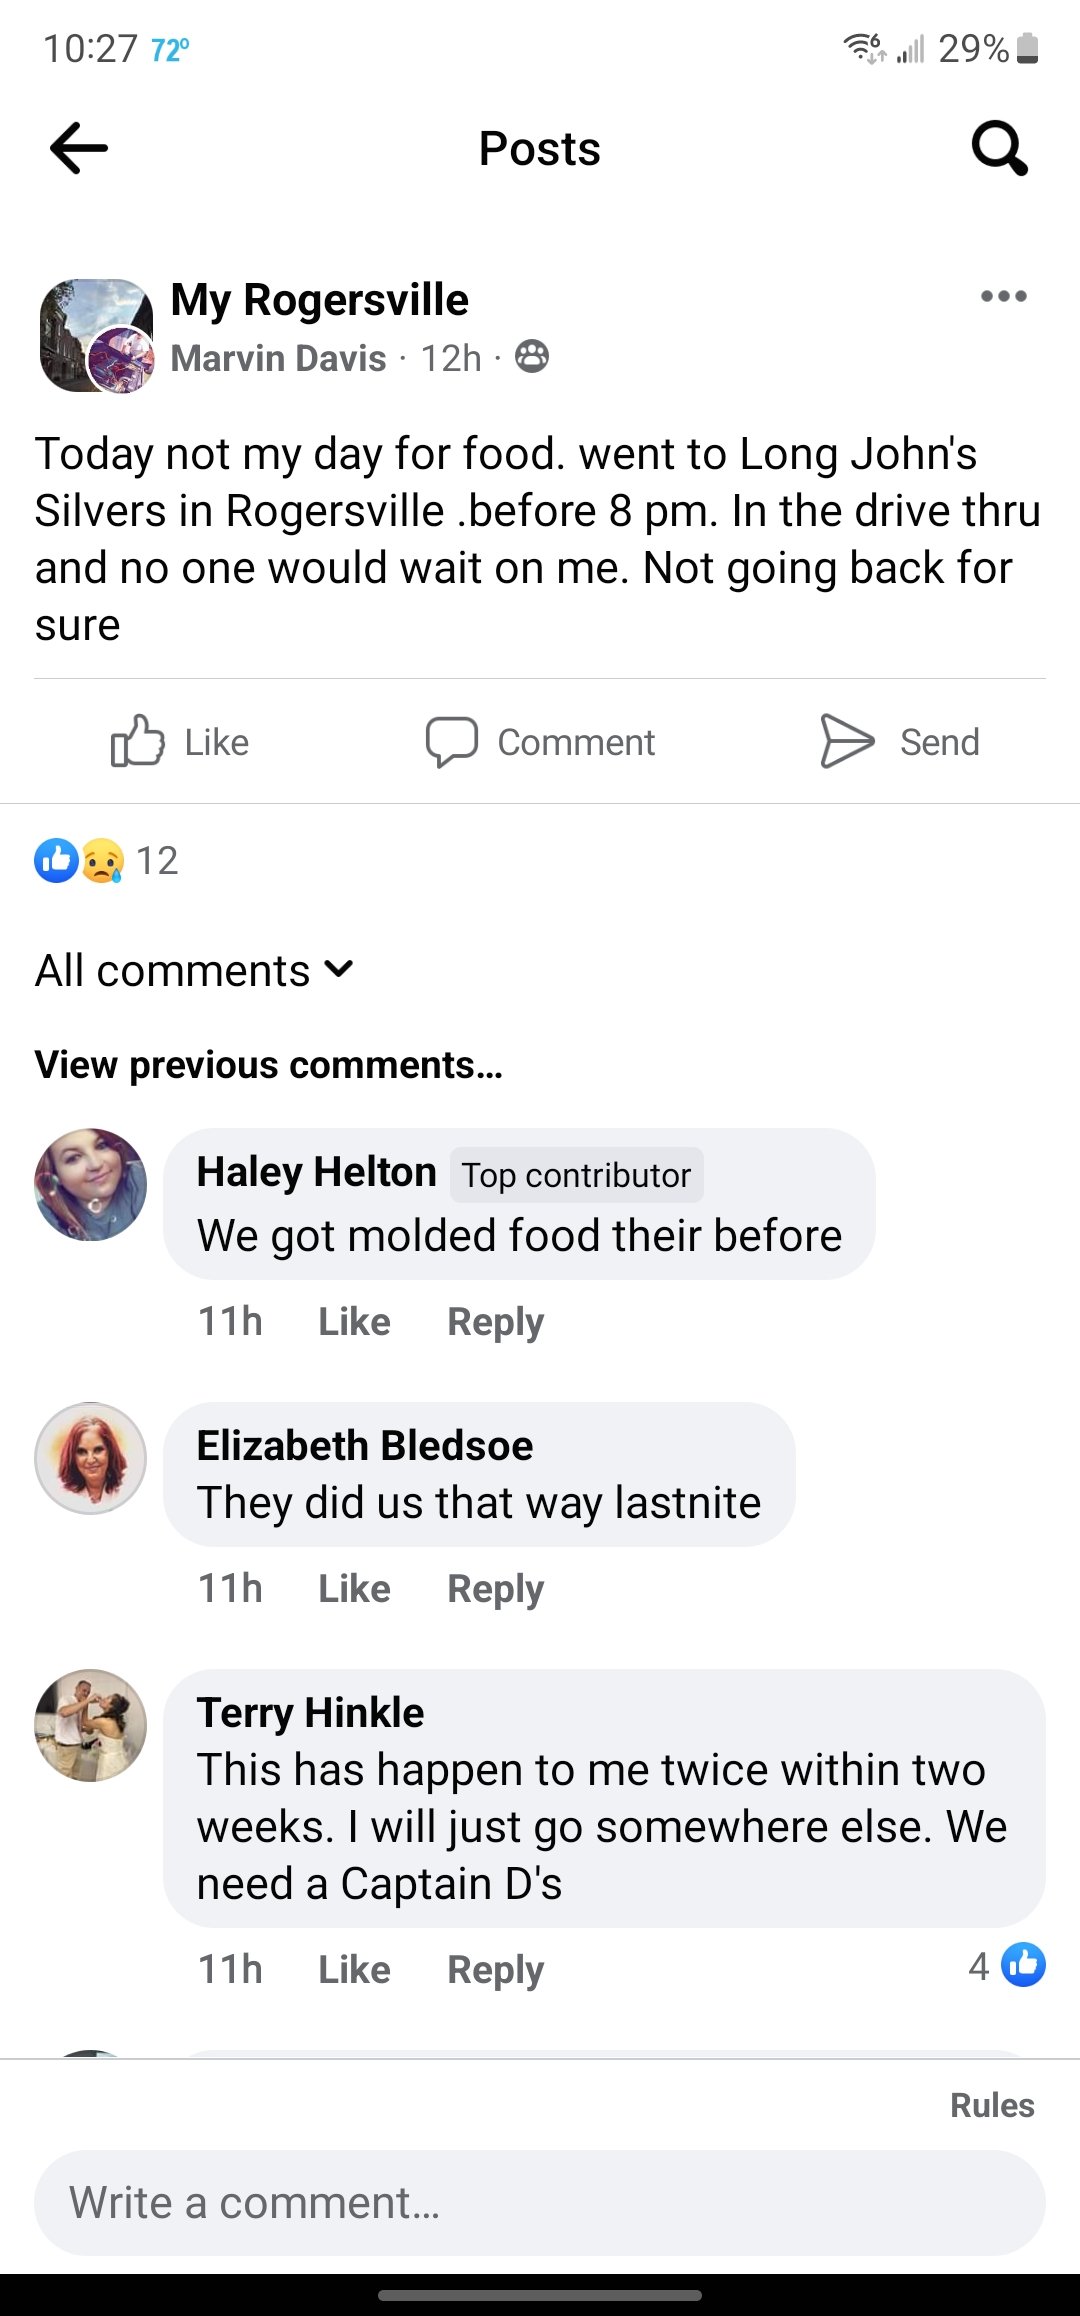This screenshot has height=2316, width=1080.
Task: Reply to Haley Helton's comment
Action: [495, 1322]
